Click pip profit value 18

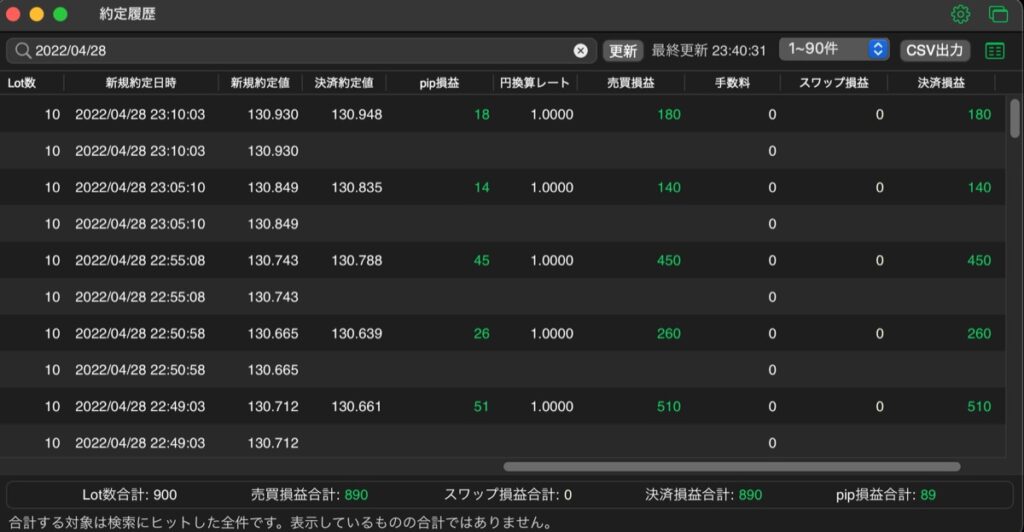click(x=482, y=114)
